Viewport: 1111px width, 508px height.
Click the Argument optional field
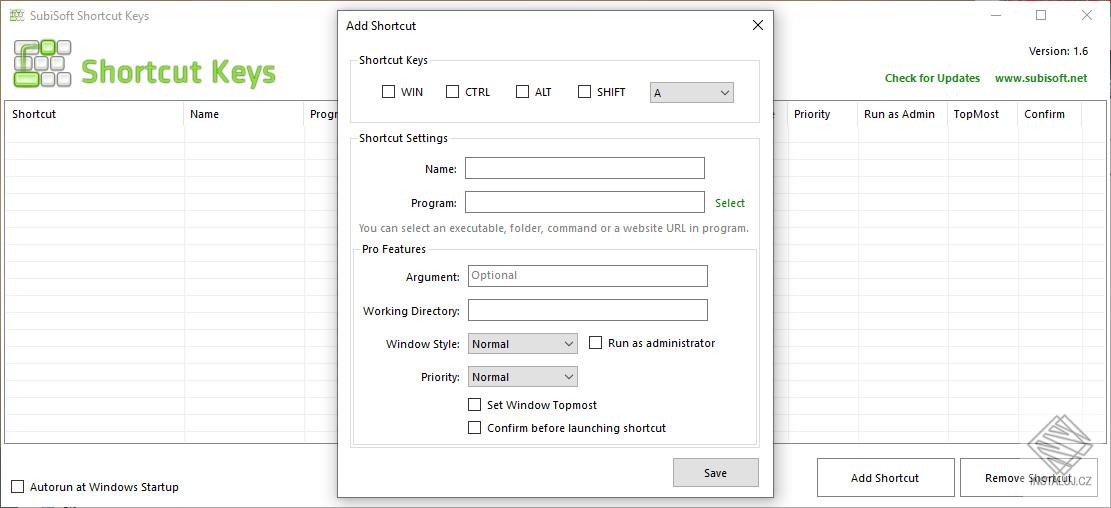[587, 276]
